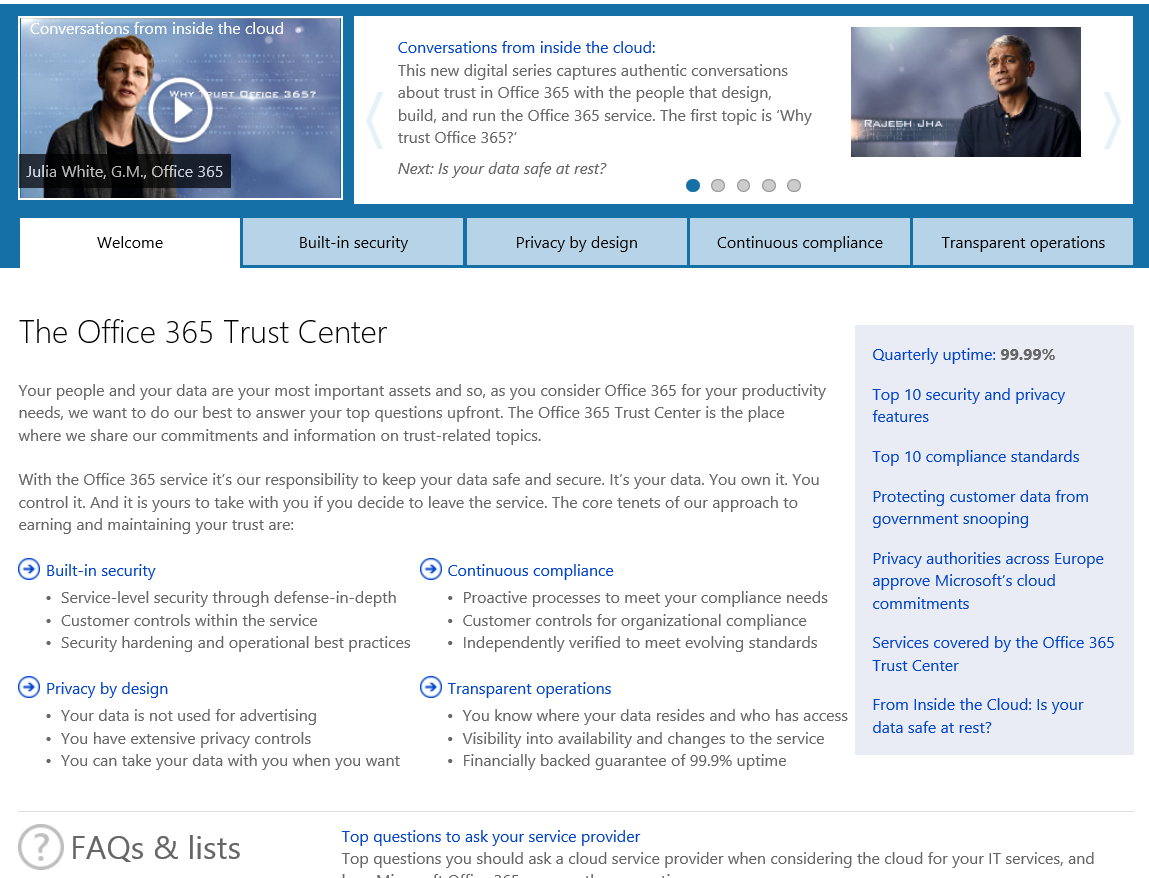Viewport: 1149px width, 878px height.
Task: Open Top 10 security and privacy features
Action: point(968,405)
